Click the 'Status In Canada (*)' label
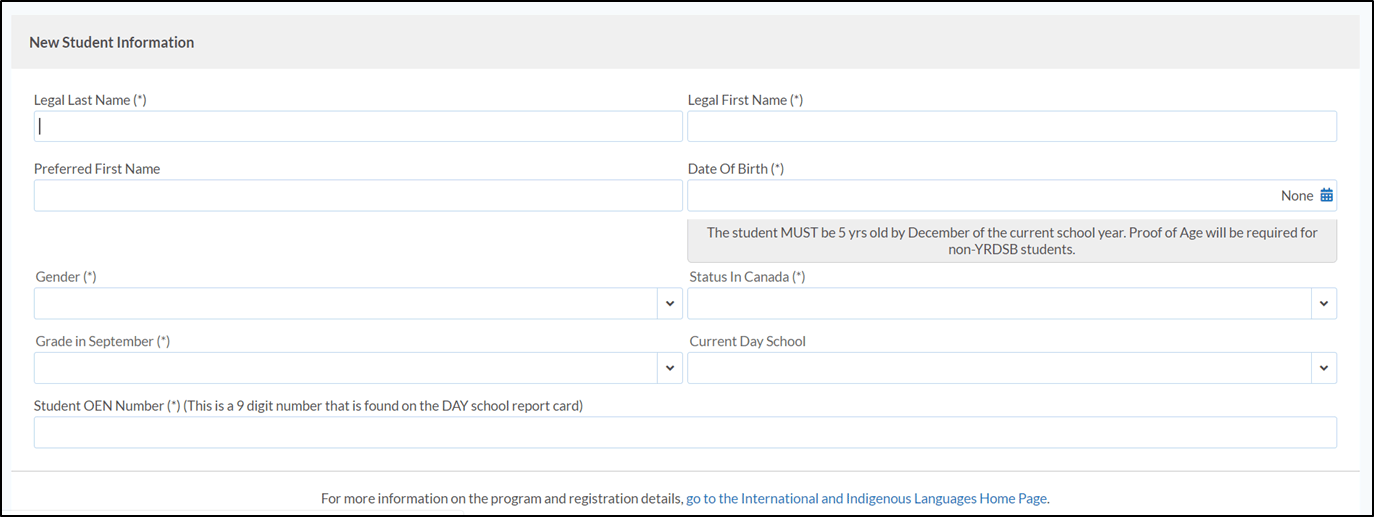Image resolution: width=1374 pixels, height=517 pixels. (747, 277)
